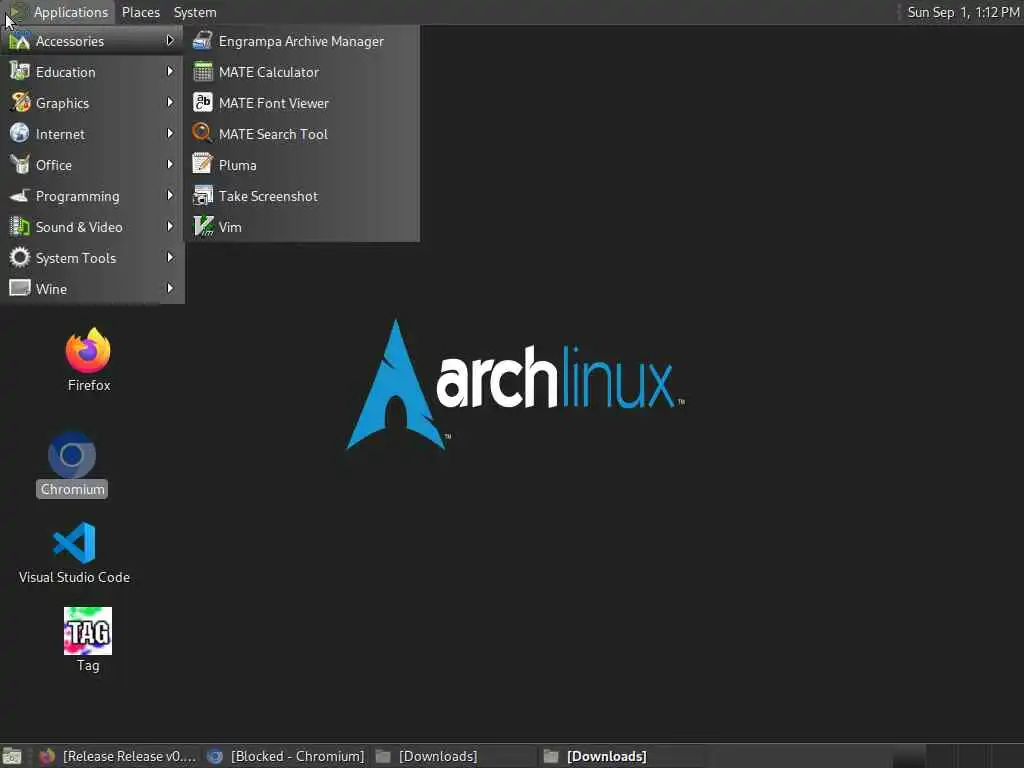Click Chromium icon in taskbar
The image size is (1024, 768).
coord(215,756)
